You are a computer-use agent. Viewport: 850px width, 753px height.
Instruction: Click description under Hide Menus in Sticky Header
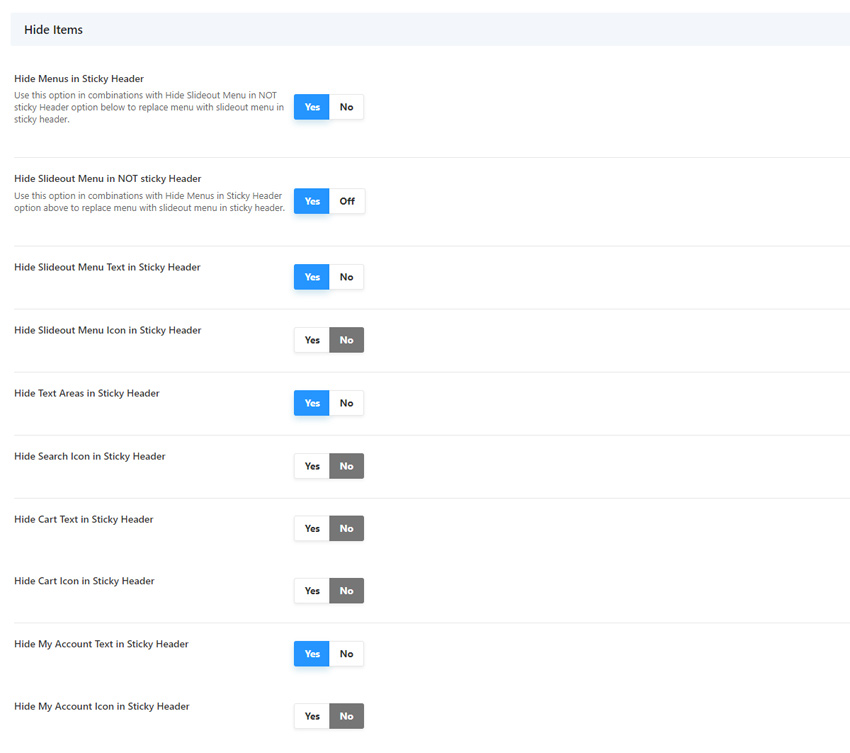[149, 107]
